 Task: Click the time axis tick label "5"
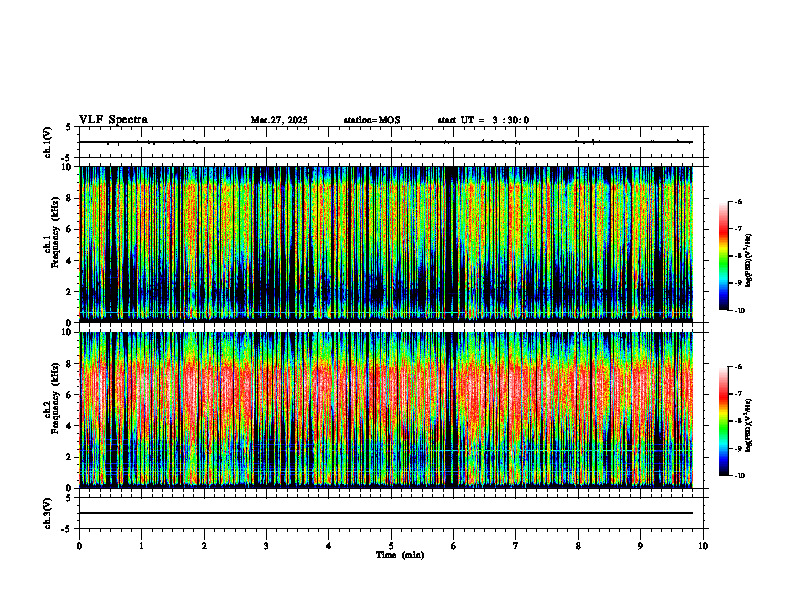(x=391, y=546)
